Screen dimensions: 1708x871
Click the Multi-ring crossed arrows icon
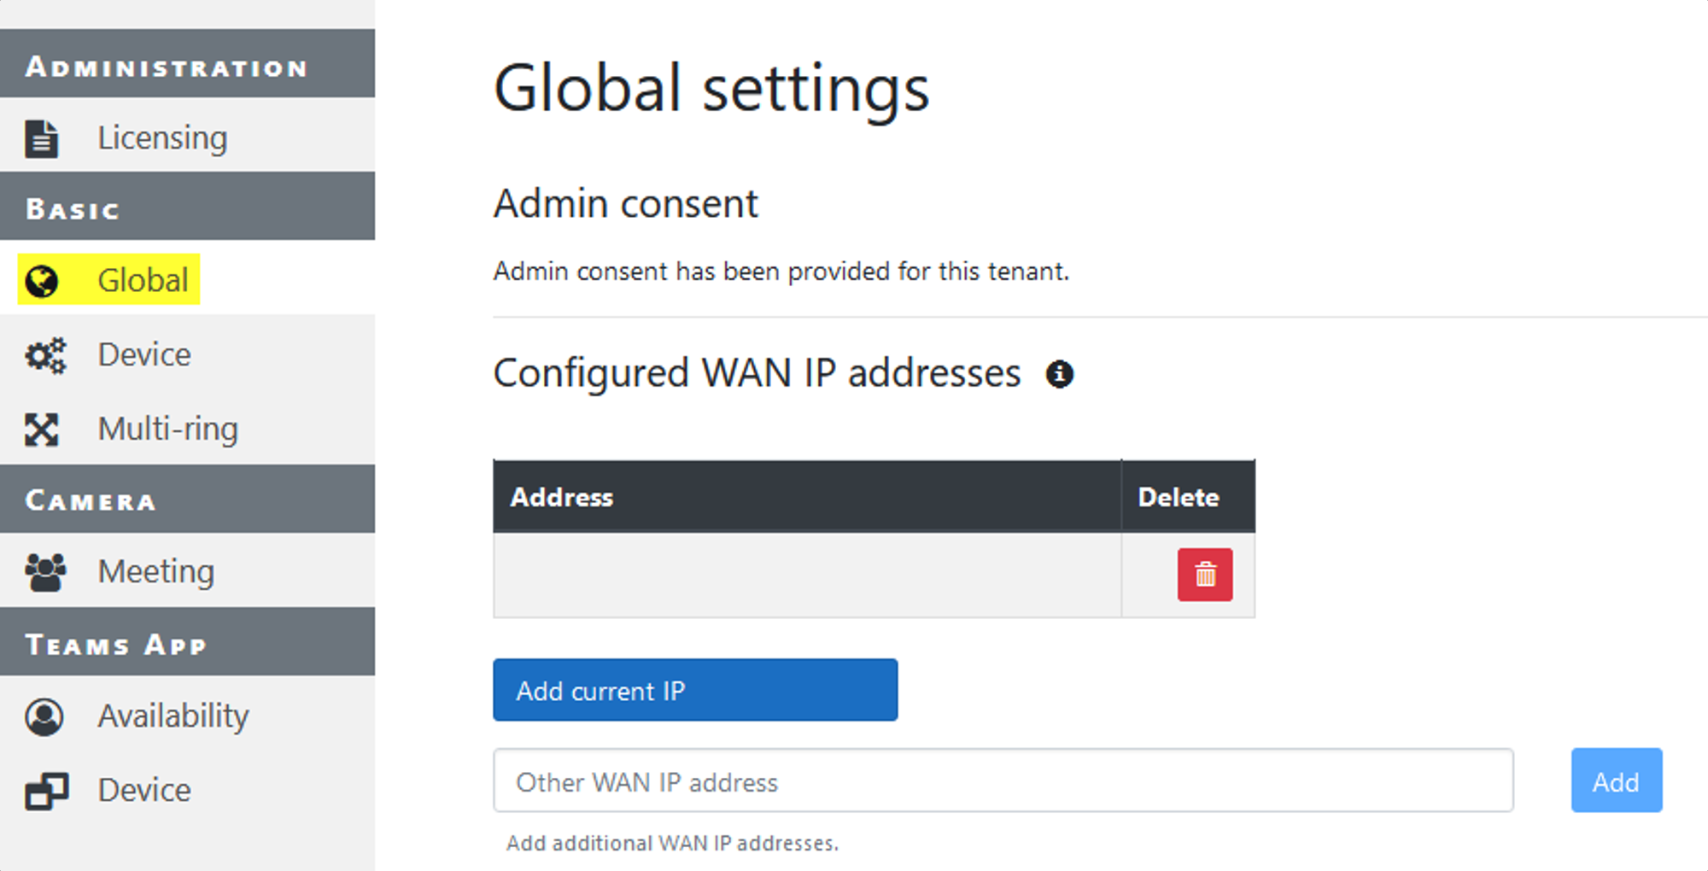tap(42, 430)
